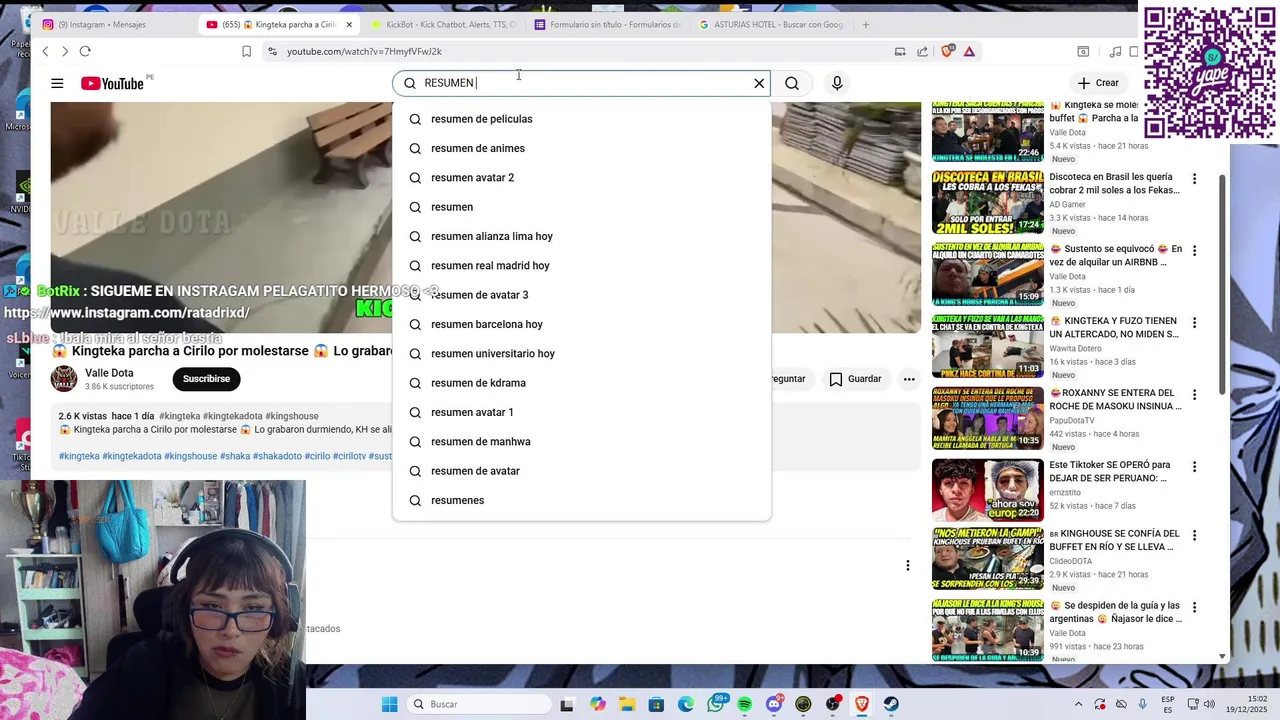Pick suggestion 'resumen real madrid hoy'
Screen dimensions: 1280x720
pos(581,265)
